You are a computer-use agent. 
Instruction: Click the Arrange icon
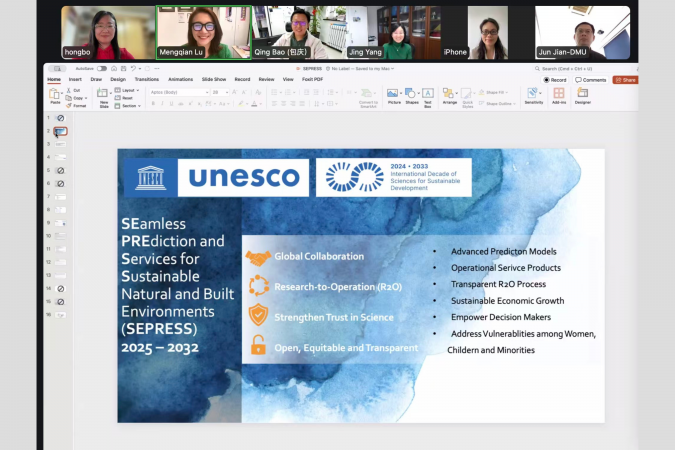pos(448,93)
